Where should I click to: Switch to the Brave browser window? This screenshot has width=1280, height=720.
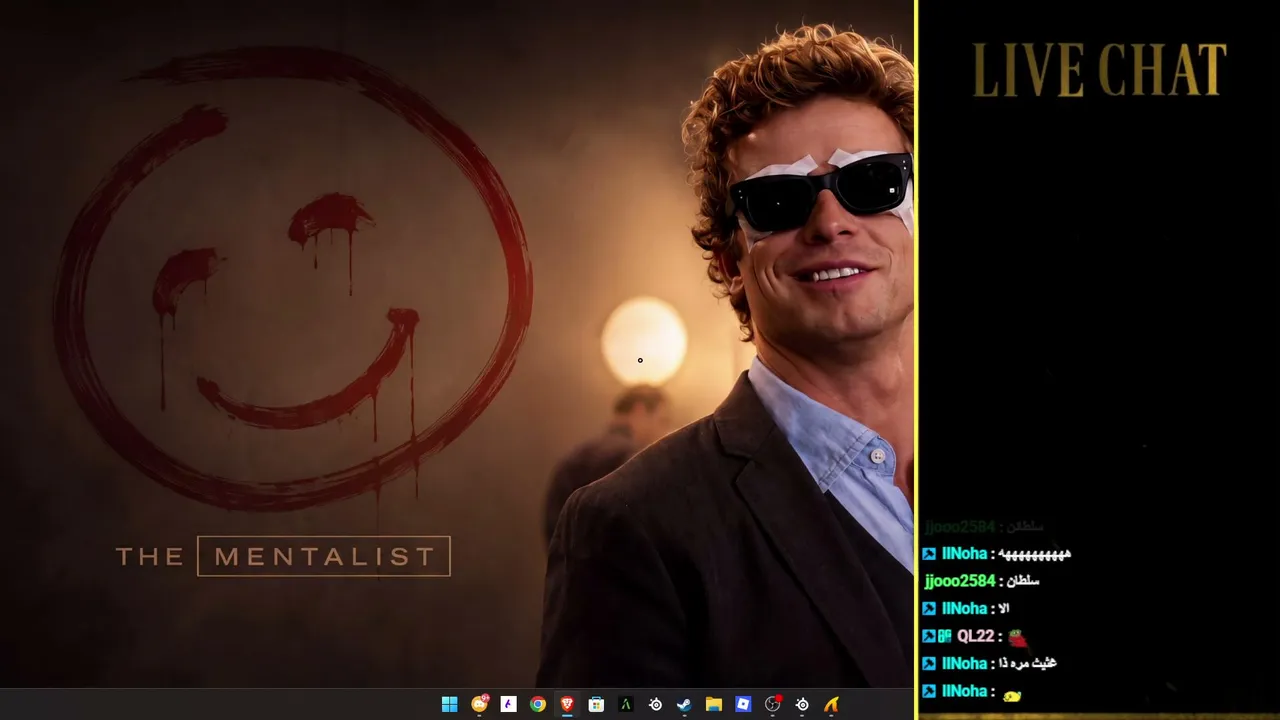coord(567,704)
